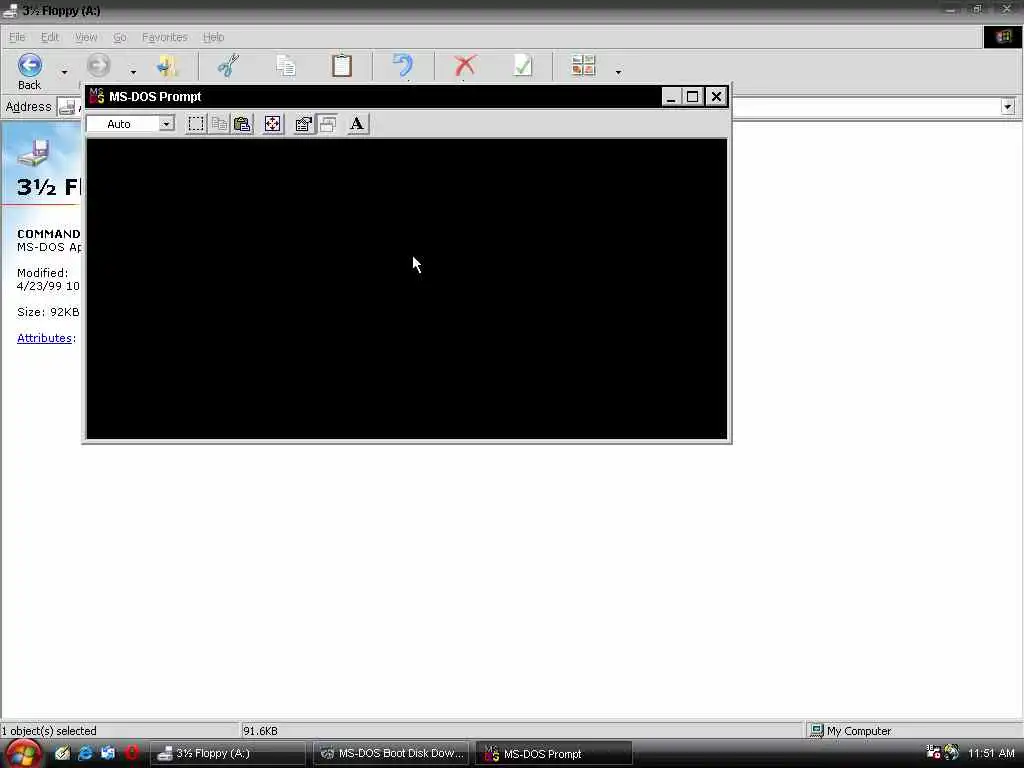Open the Edit menu

pyautogui.click(x=50, y=37)
